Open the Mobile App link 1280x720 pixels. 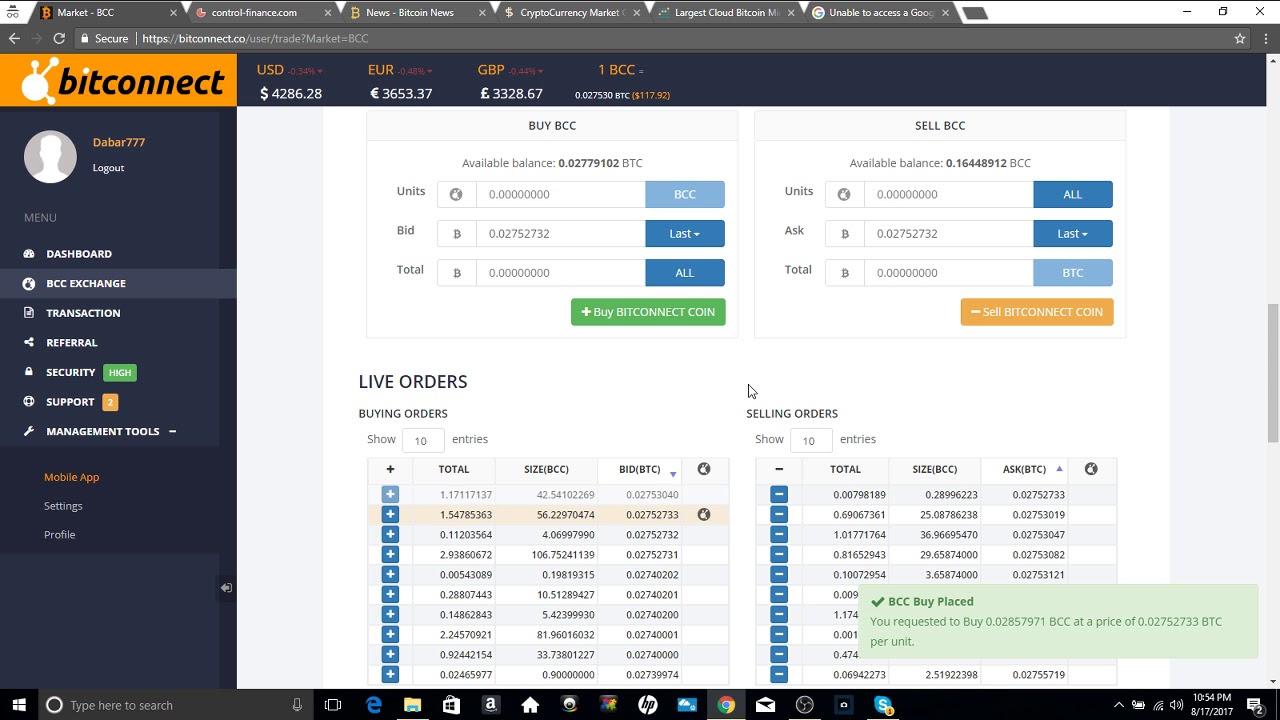click(71, 477)
